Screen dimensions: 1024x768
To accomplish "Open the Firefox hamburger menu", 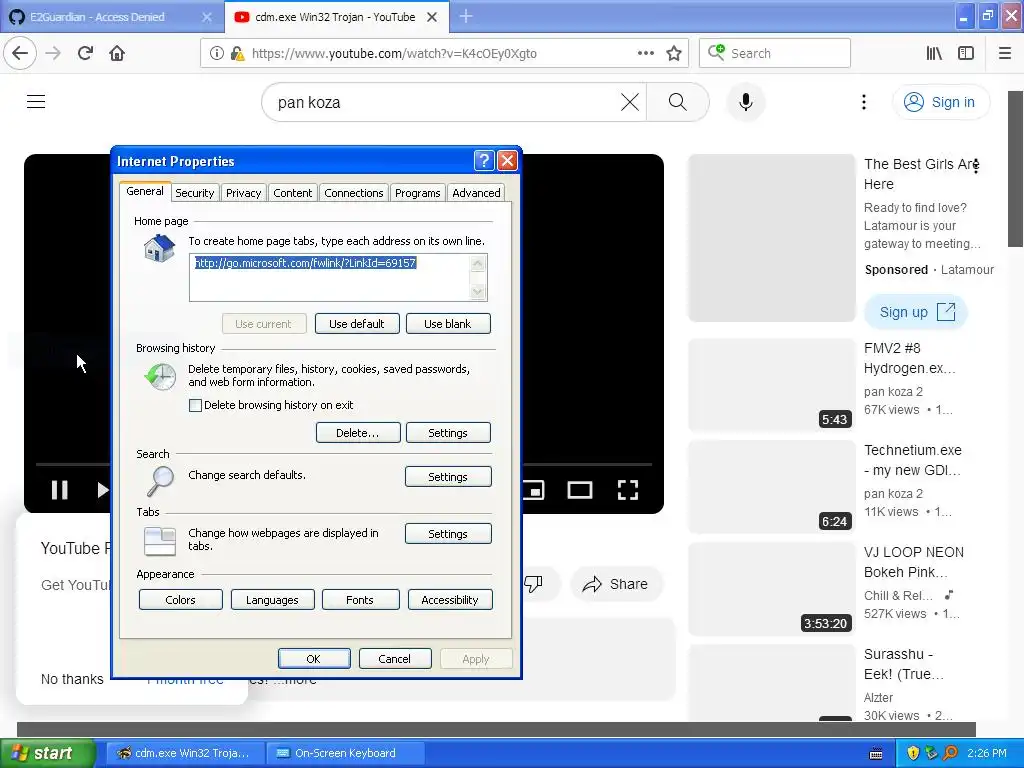I will point(1004,54).
